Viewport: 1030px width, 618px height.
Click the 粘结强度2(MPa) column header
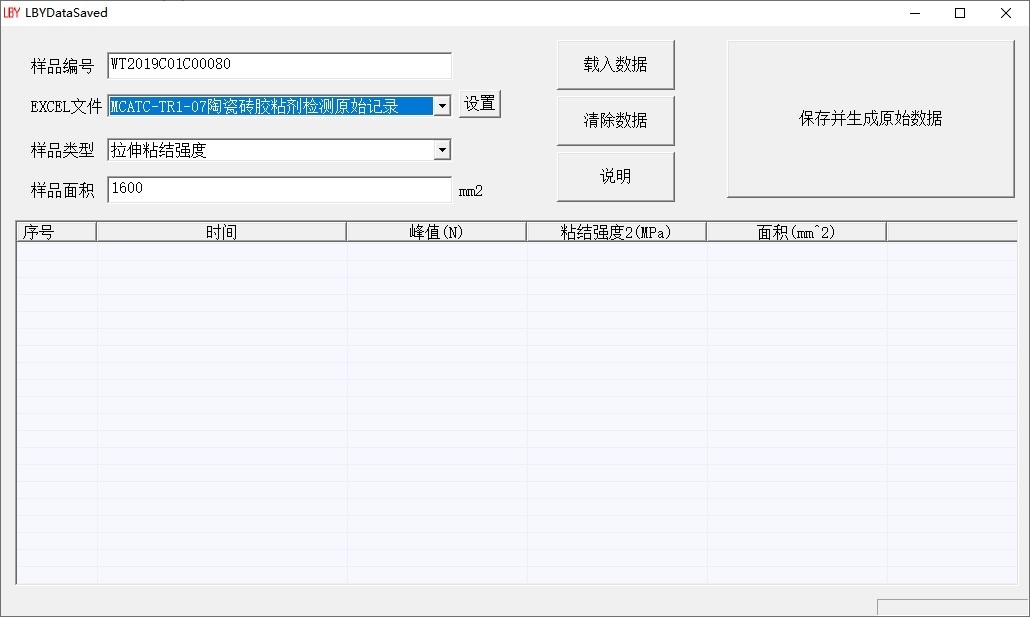click(x=616, y=232)
